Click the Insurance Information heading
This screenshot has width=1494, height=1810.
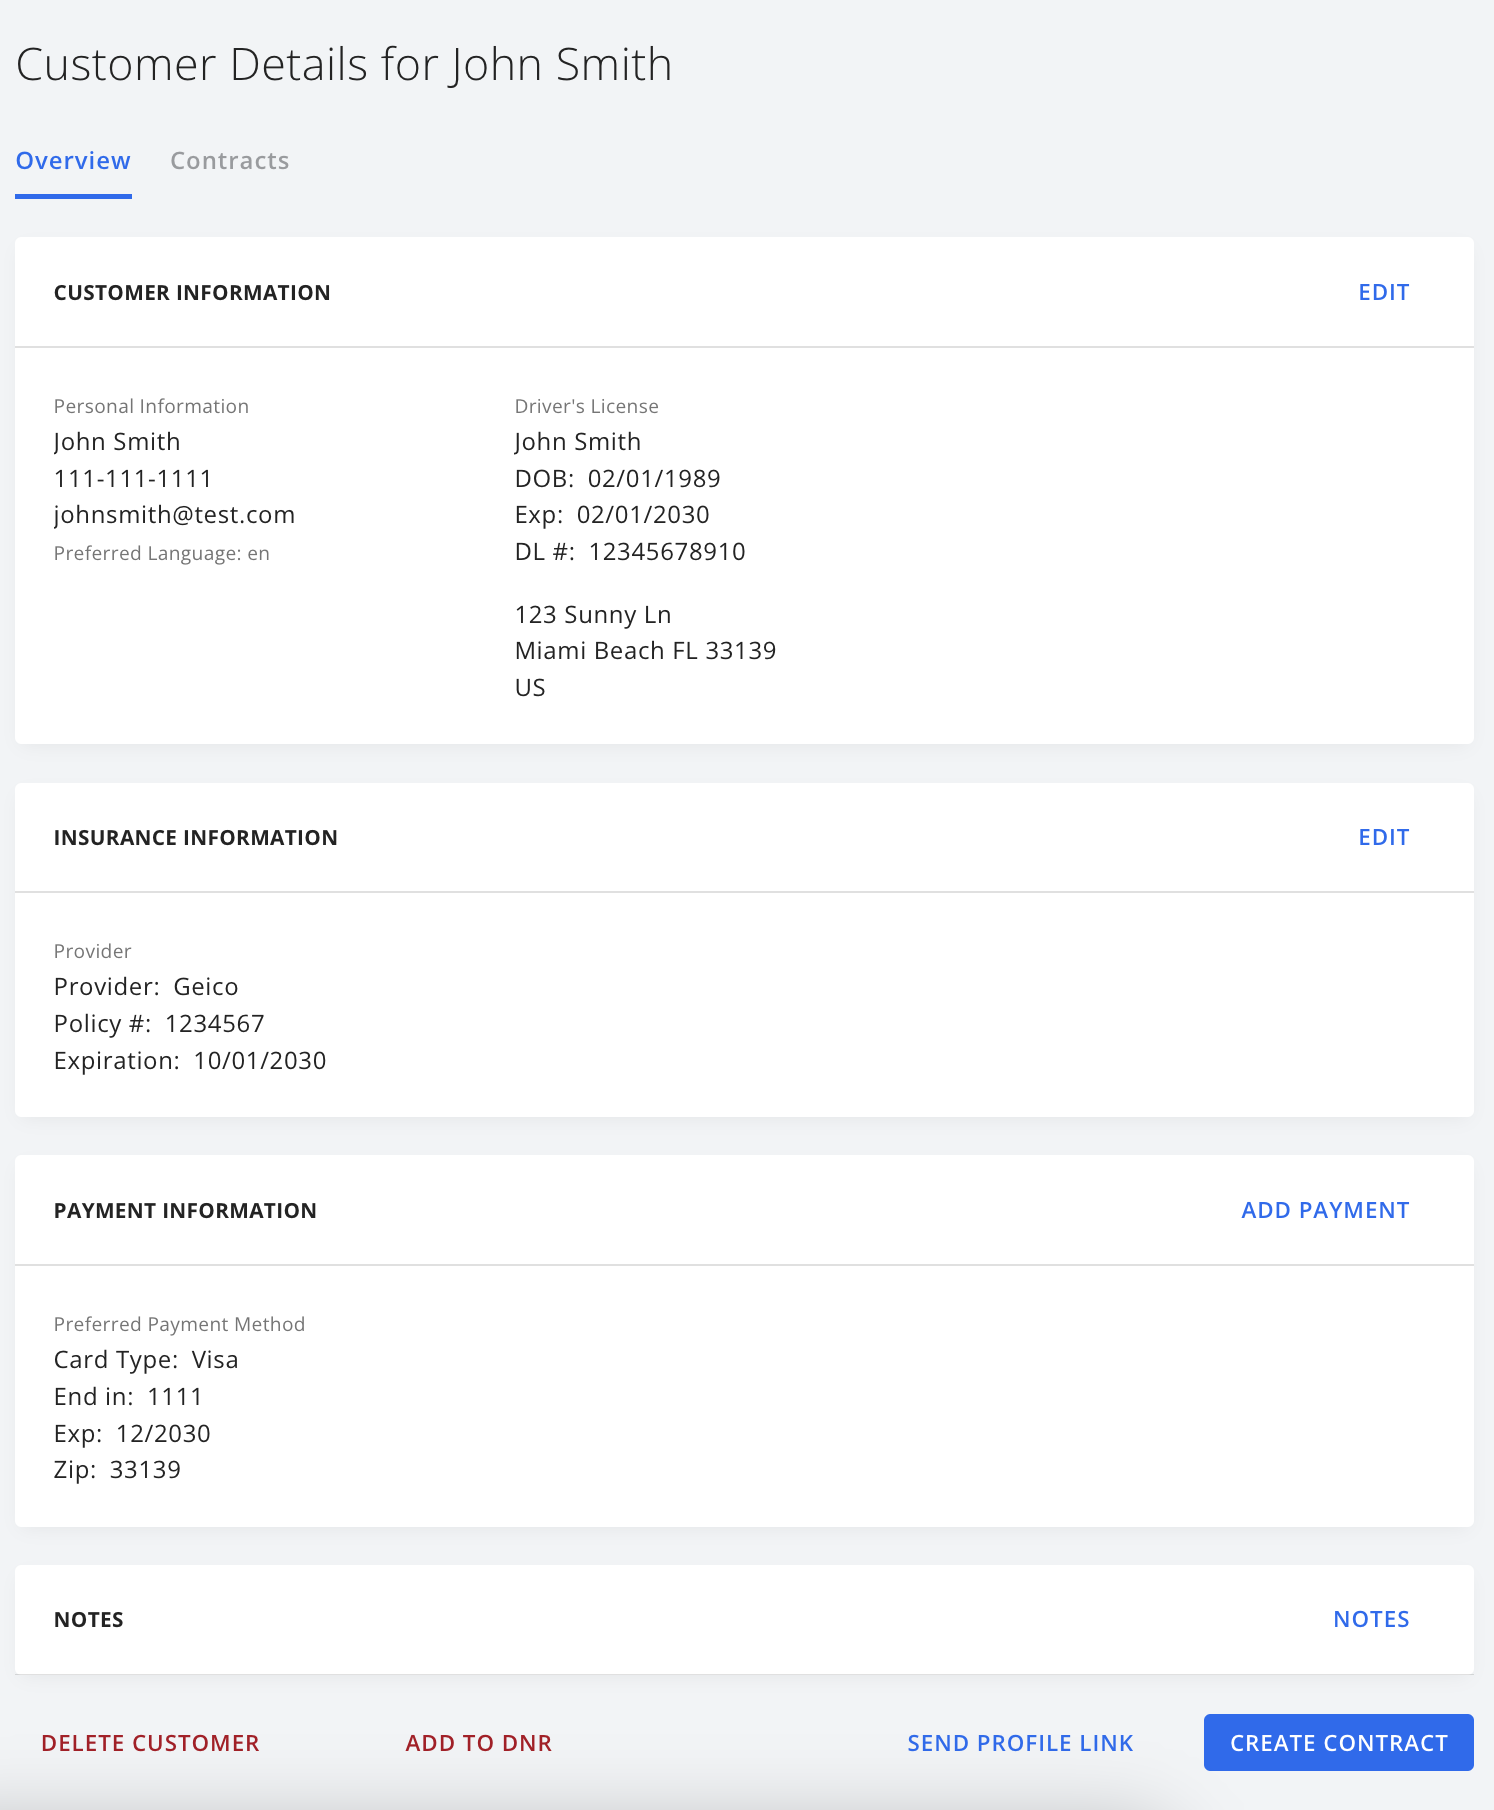(x=196, y=838)
